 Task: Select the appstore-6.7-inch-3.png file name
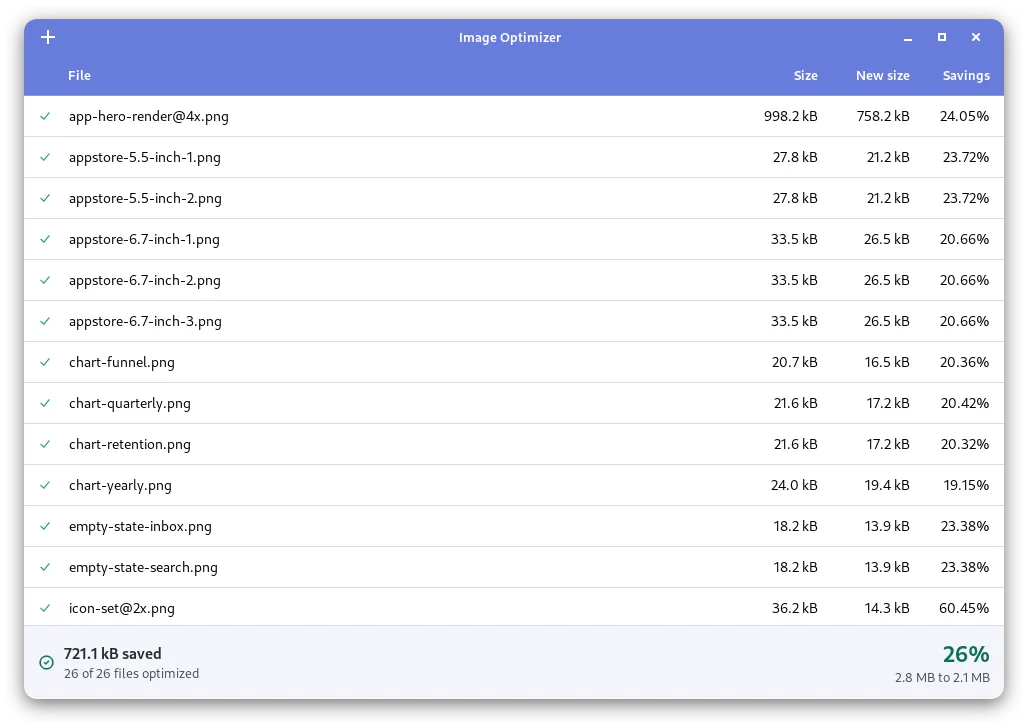146,321
